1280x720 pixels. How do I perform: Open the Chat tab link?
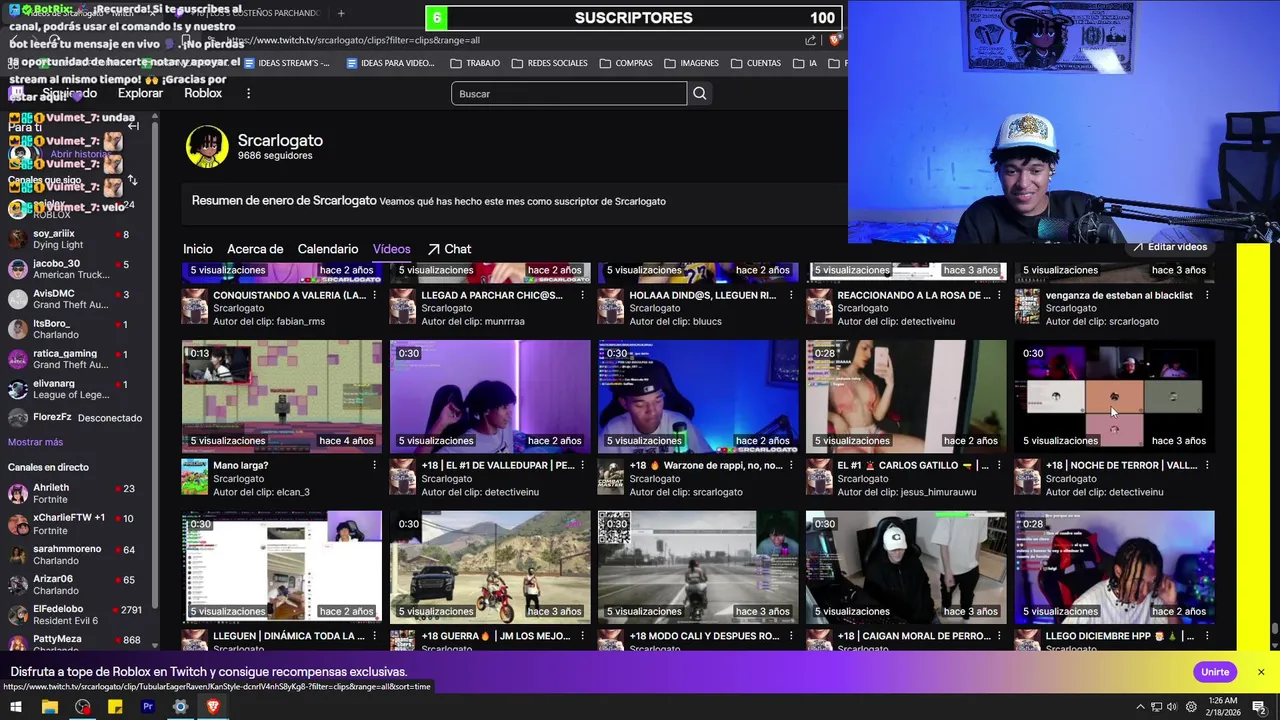(449, 249)
